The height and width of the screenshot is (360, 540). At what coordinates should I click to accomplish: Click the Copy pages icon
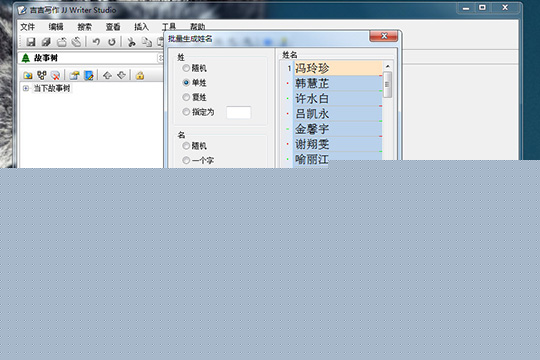pyautogui.click(x=147, y=42)
